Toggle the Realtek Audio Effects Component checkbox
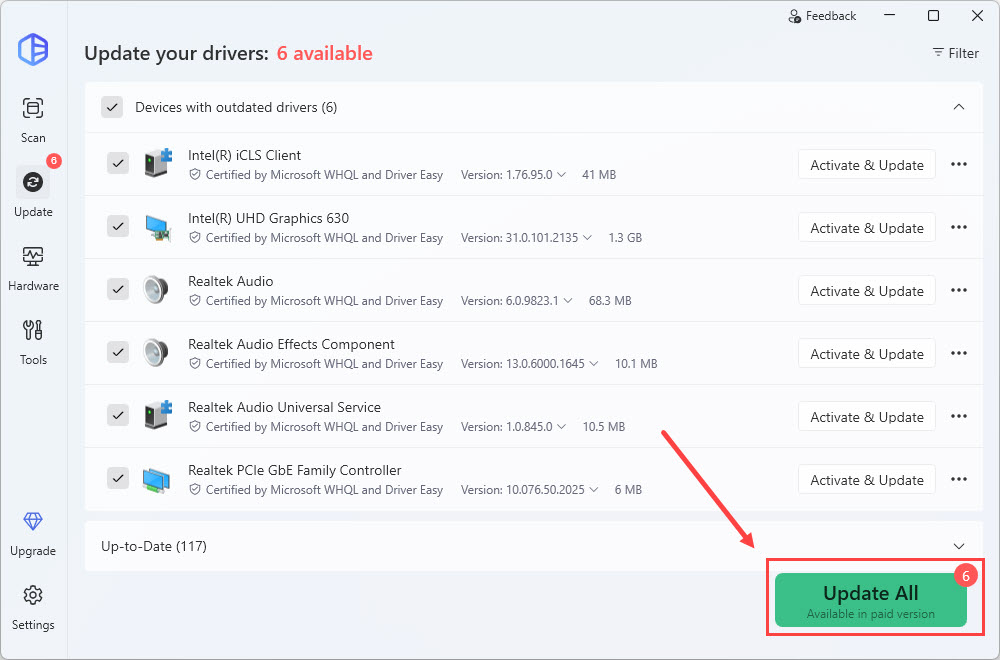Viewport: 1000px width, 660px height. [x=118, y=353]
